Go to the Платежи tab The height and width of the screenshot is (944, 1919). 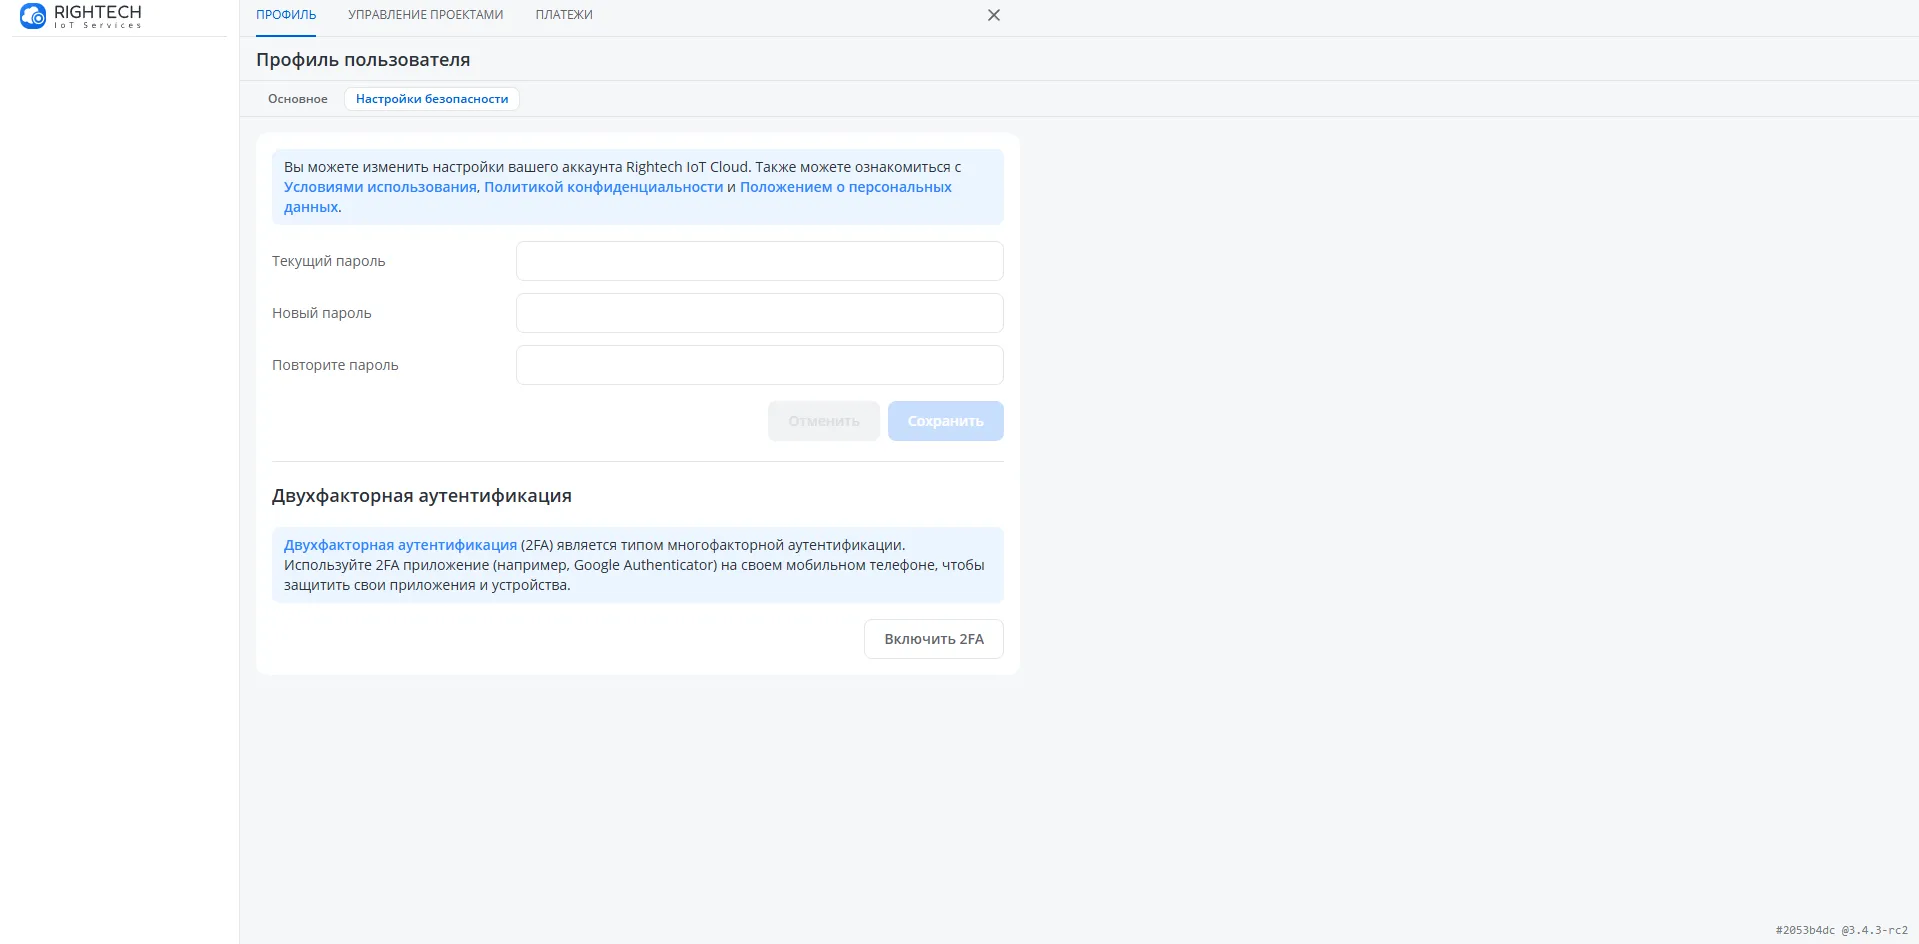[563, 15]
